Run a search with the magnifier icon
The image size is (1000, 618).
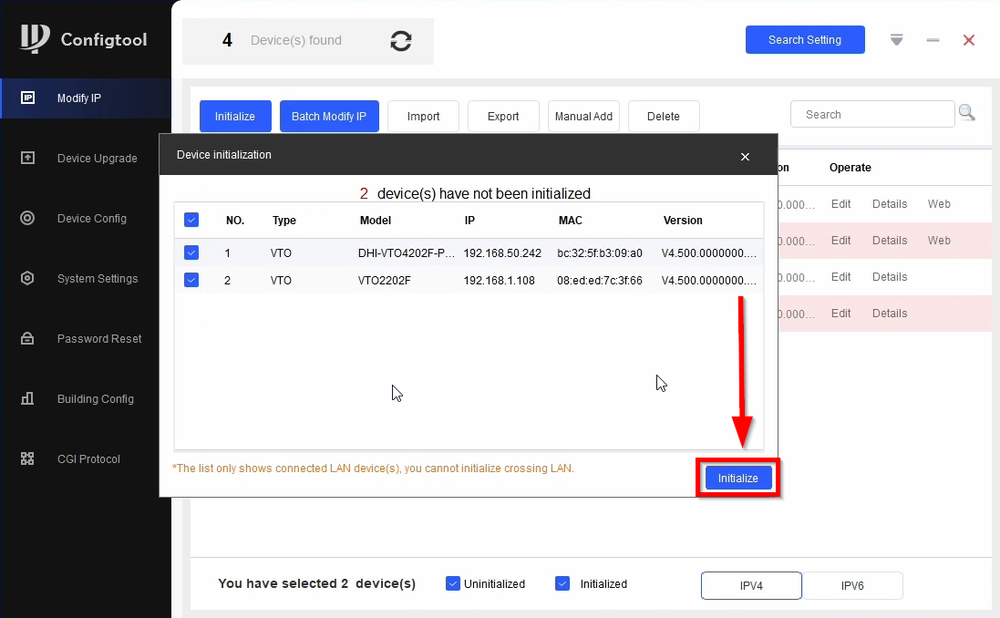(967, 113)
